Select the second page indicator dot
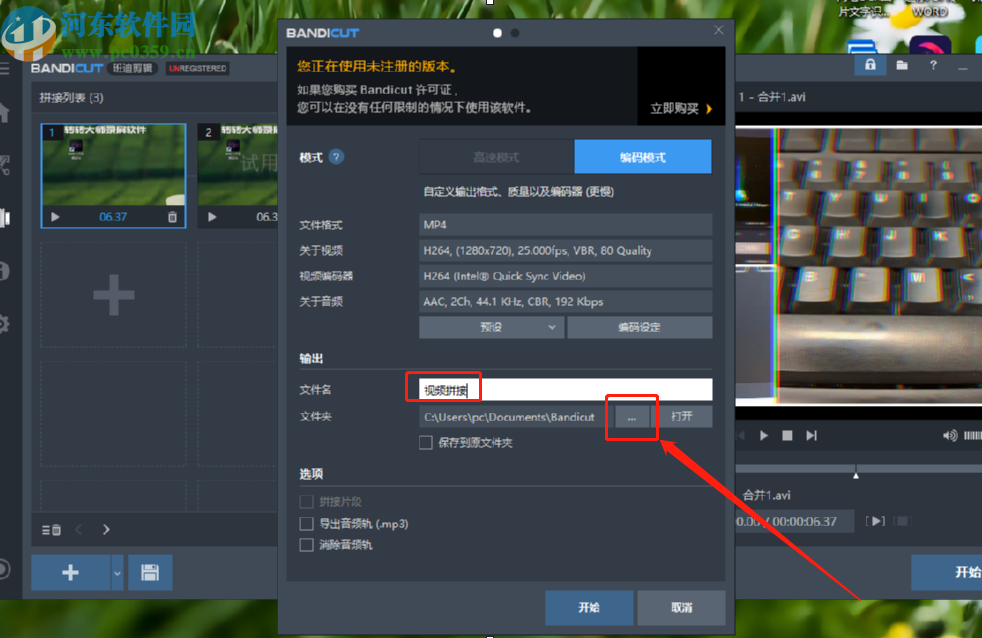982x638 pixels. point(515,33)
